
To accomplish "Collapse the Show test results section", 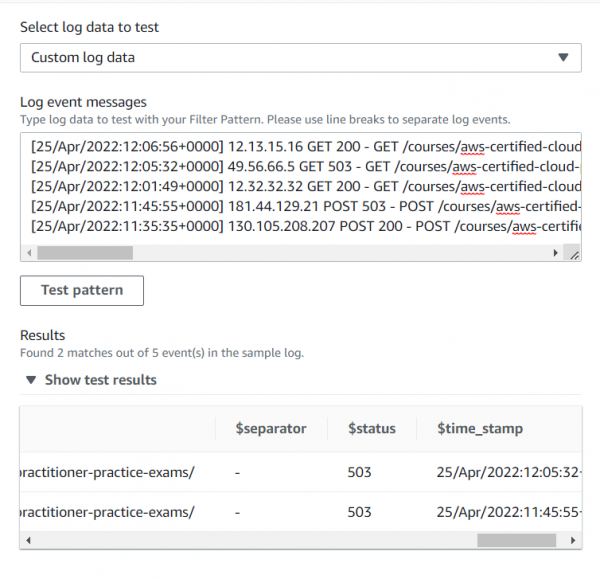I will tap(100, 380).
